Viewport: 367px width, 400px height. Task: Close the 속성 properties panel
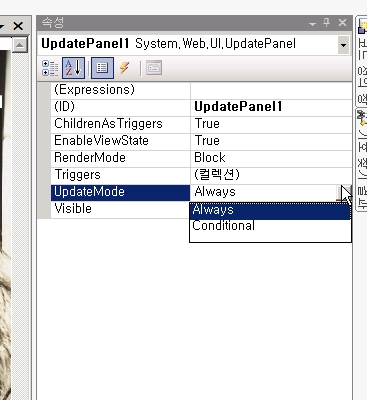(342, 23)
